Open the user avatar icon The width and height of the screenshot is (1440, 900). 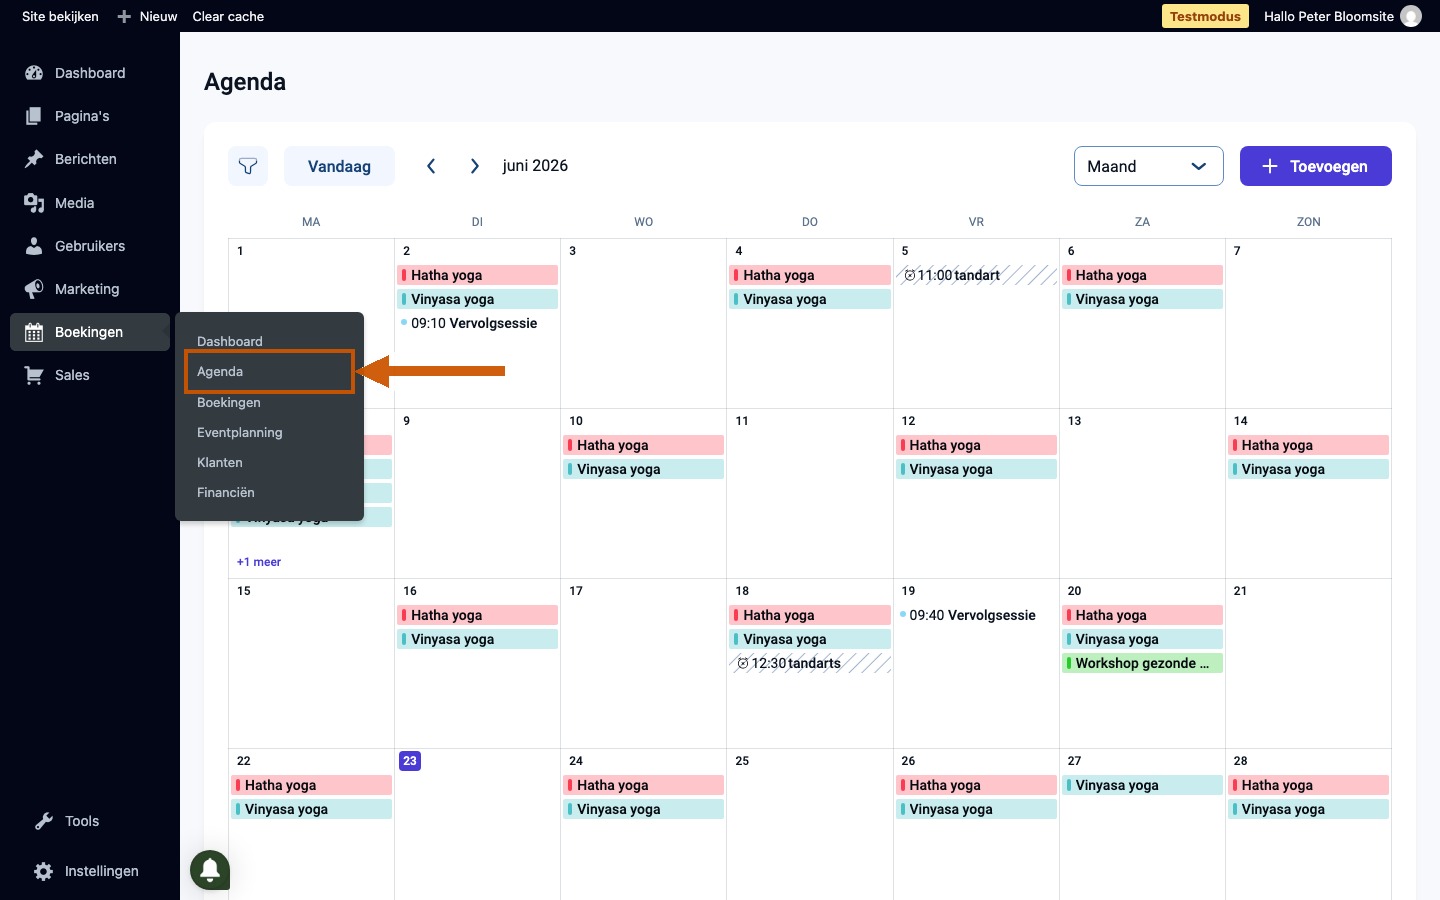coord(1411,16)
